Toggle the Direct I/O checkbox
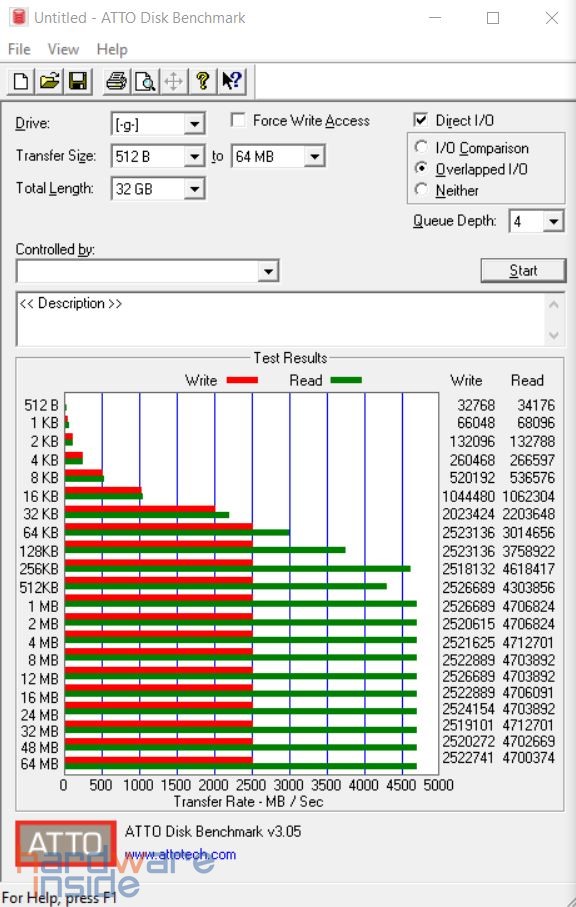576x907 pixels. [421, 120]
